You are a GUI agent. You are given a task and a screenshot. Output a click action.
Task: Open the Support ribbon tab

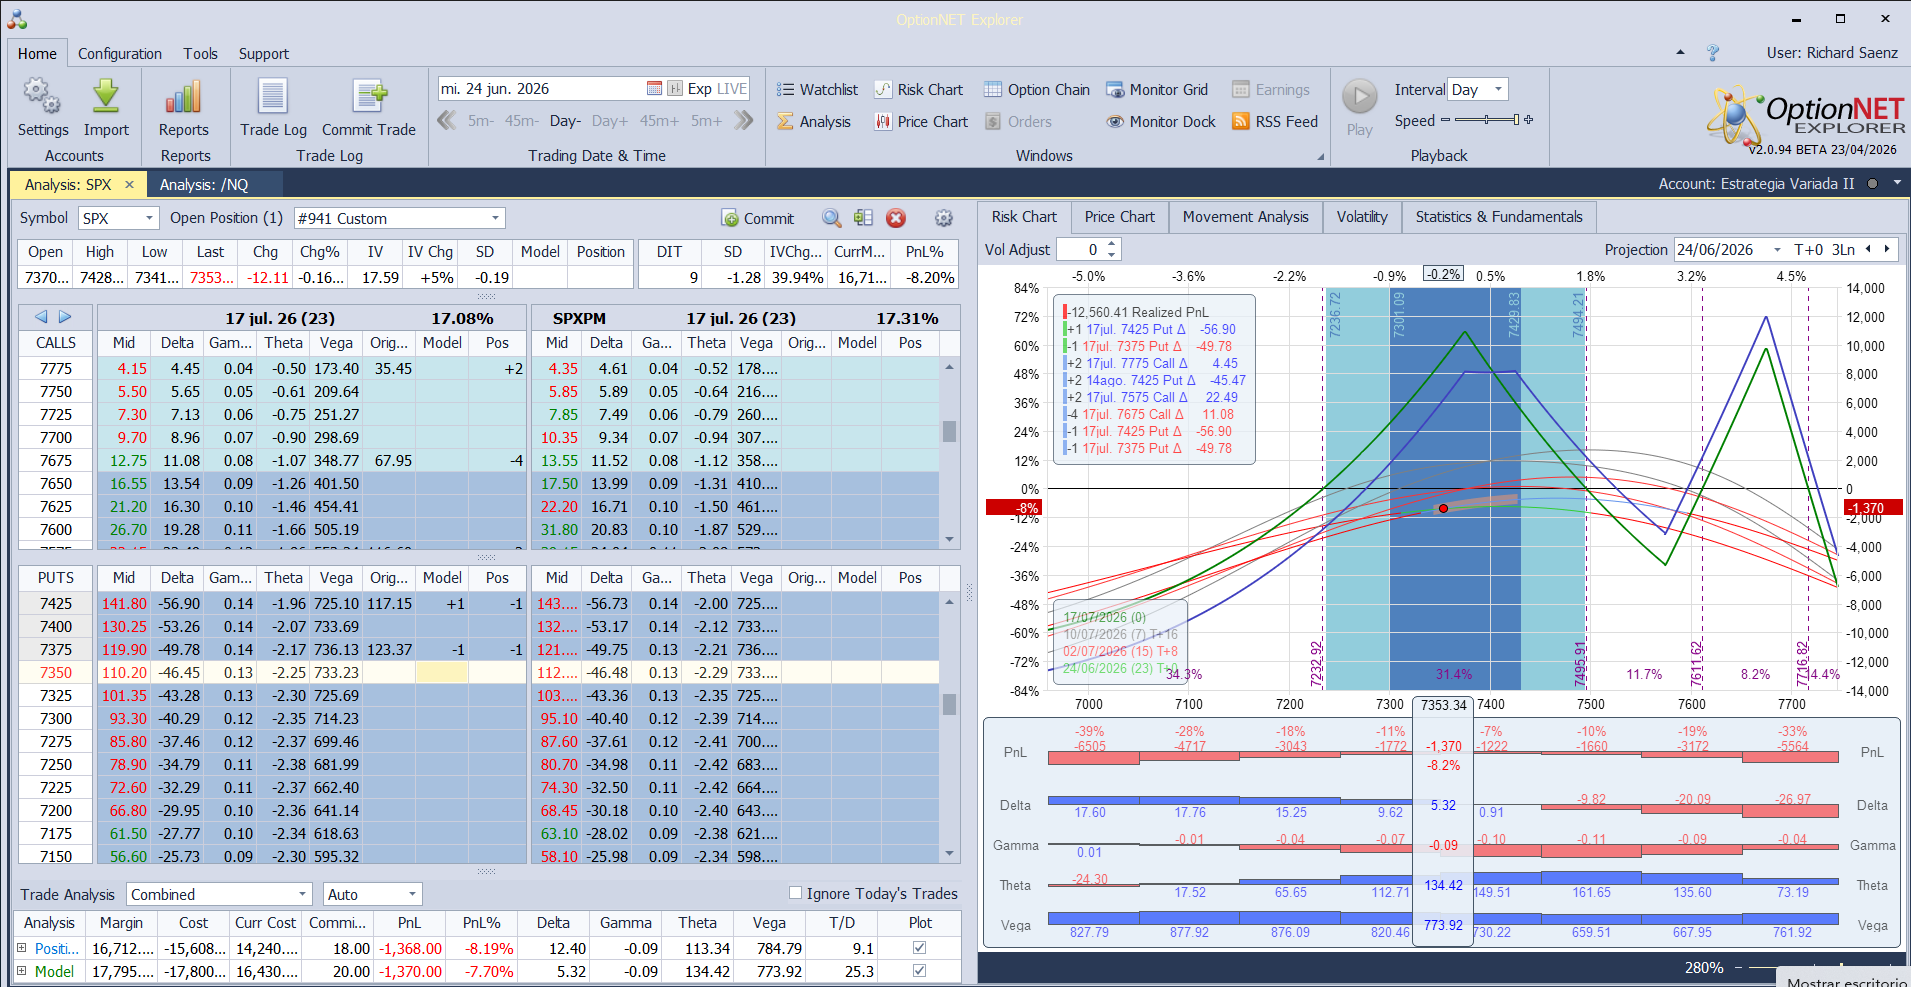point(264,54)
